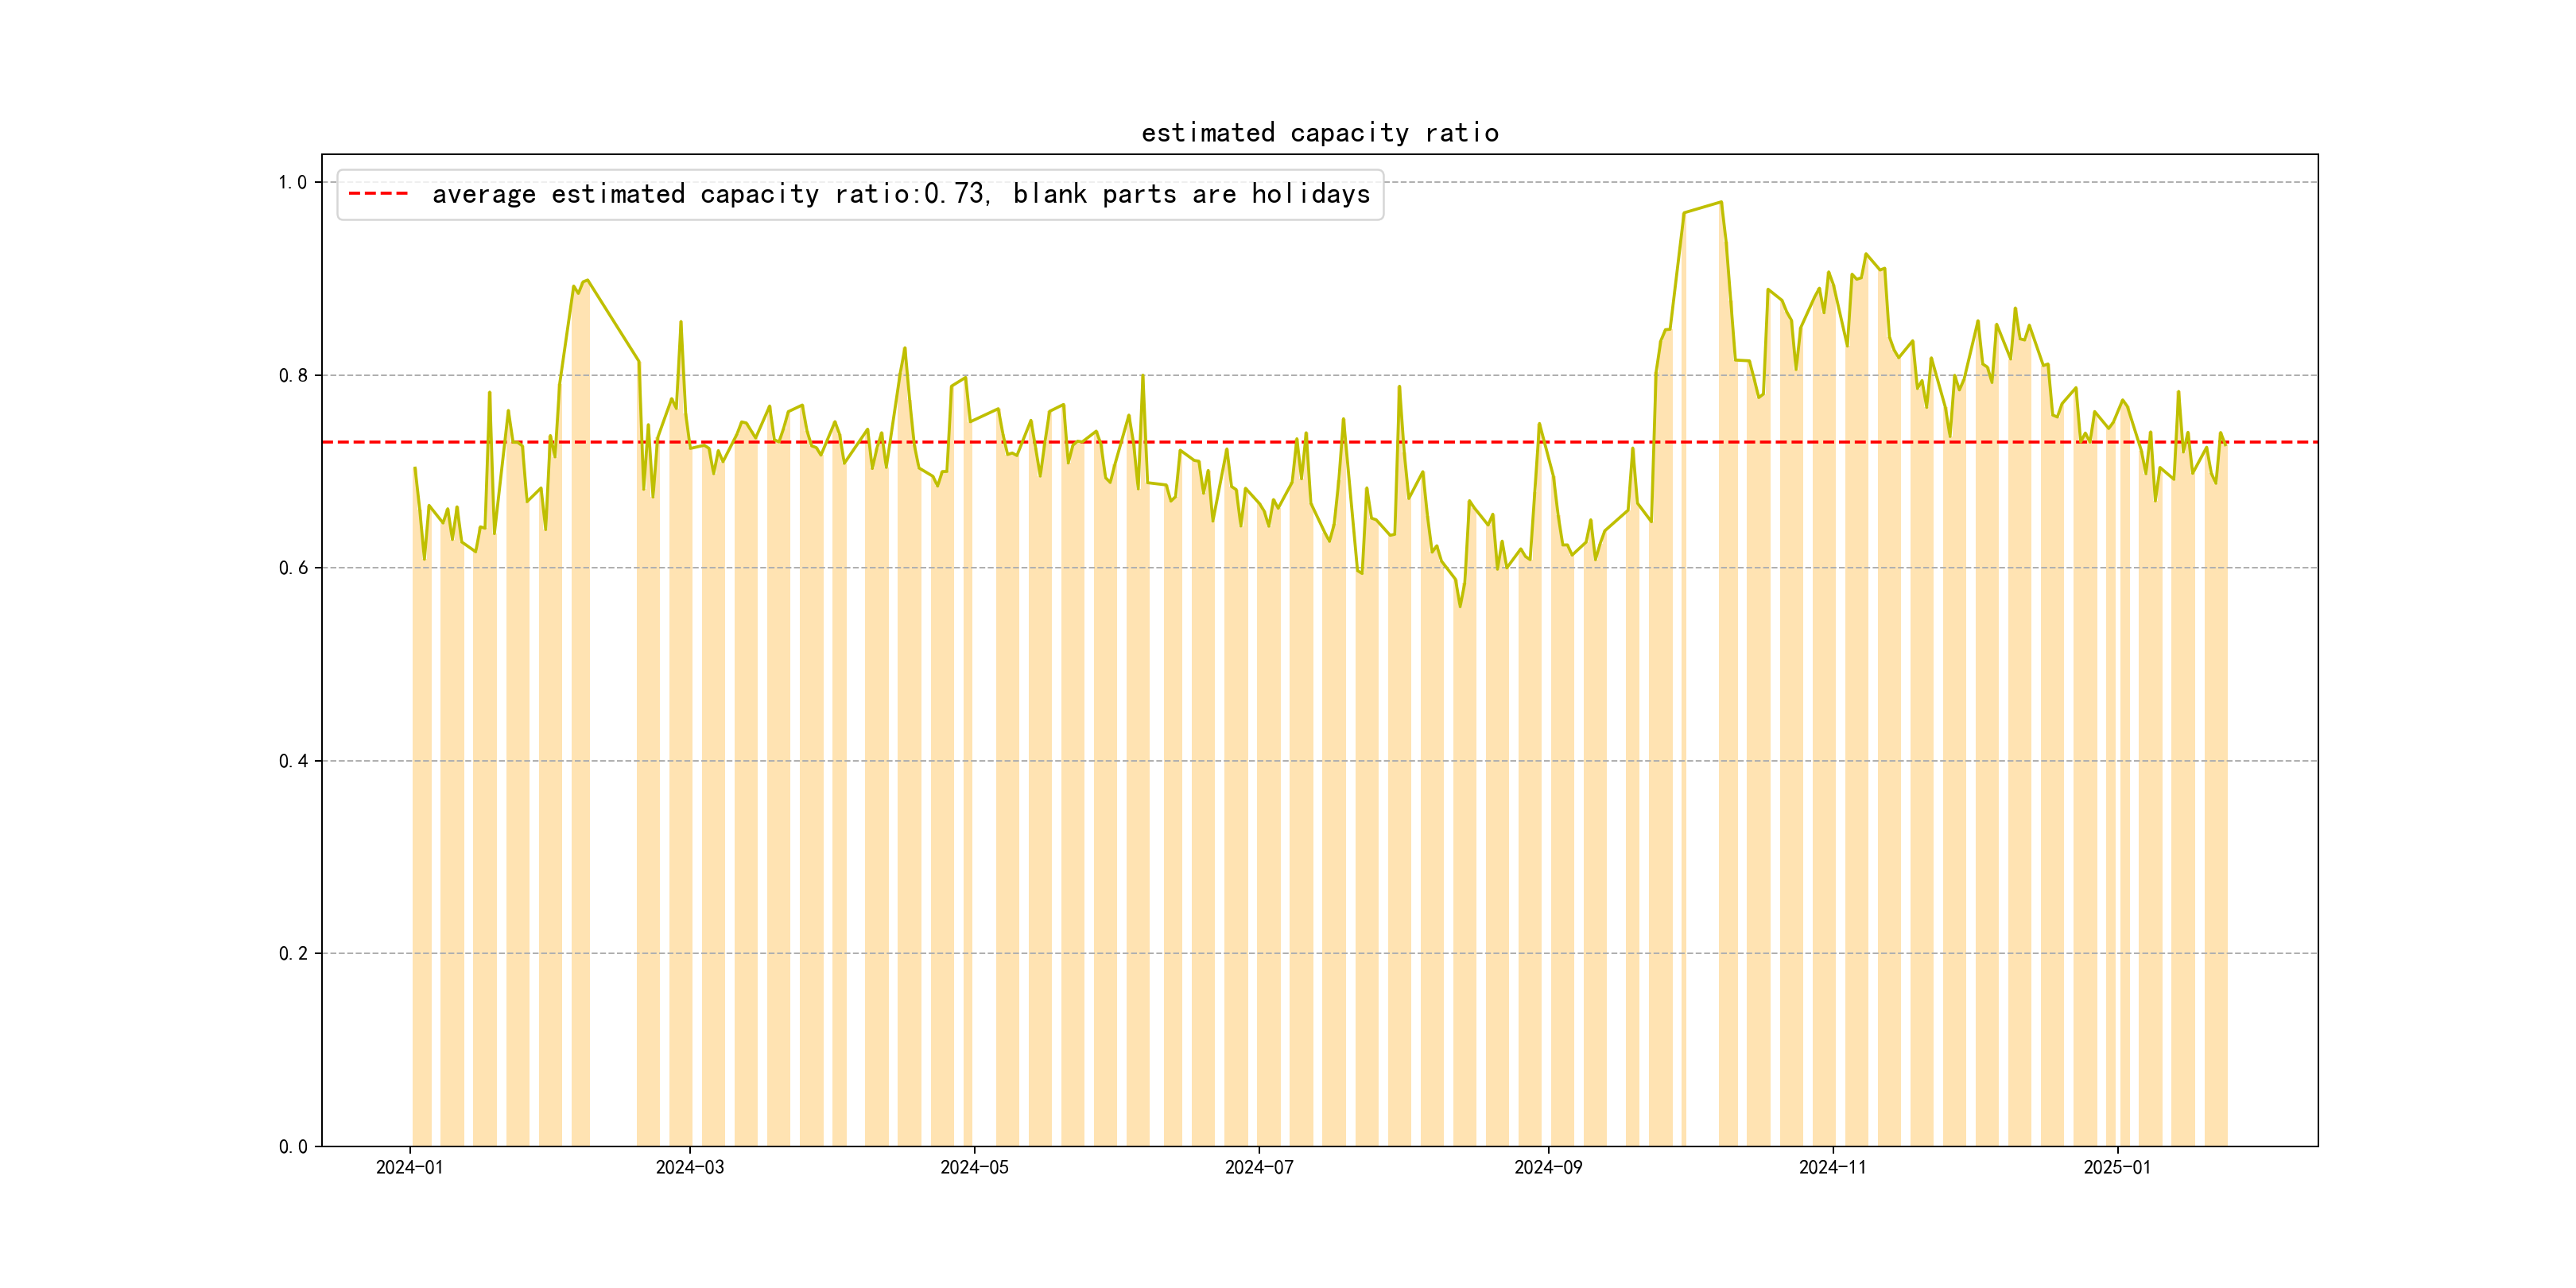Image resolution: width=2576 pixels, height=1288 pixels.
Task: Click the 2024-03 x-axis tick label
Action: (689, 1167)
